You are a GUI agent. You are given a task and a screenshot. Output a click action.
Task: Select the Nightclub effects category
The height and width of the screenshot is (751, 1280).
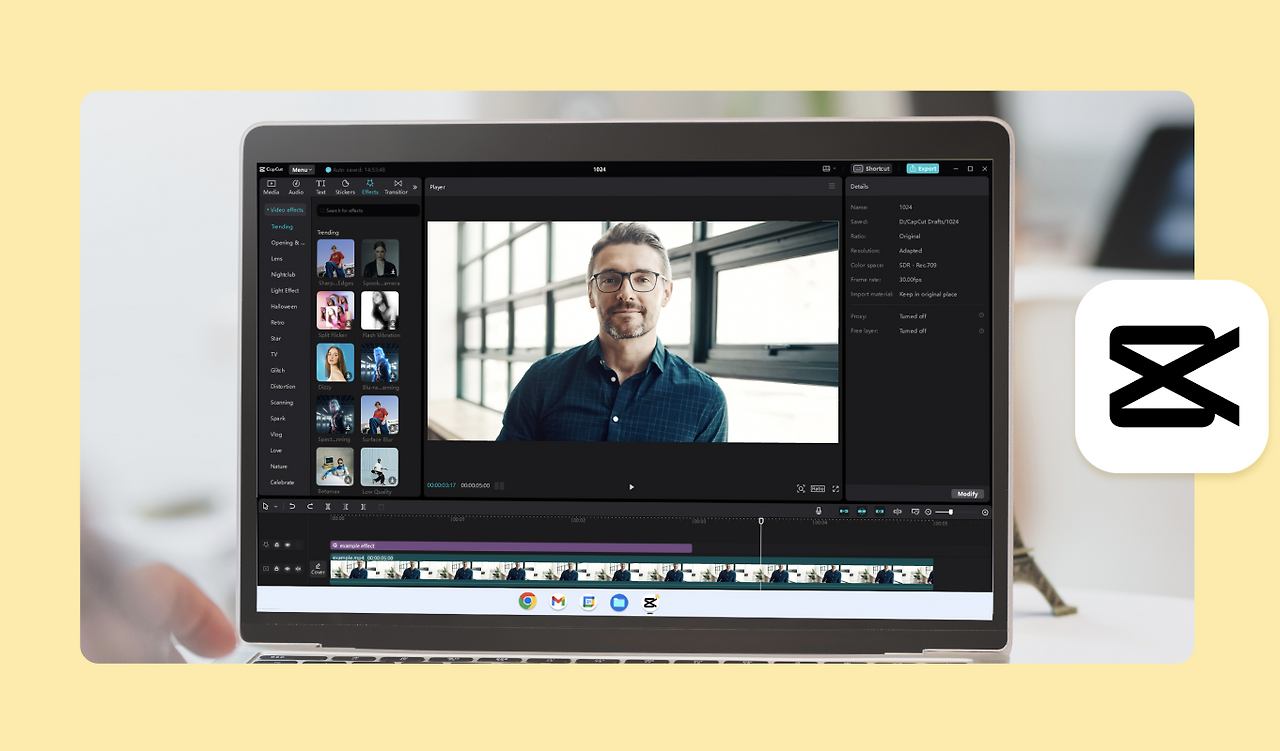pyautogui.click(x=283, y=275)
